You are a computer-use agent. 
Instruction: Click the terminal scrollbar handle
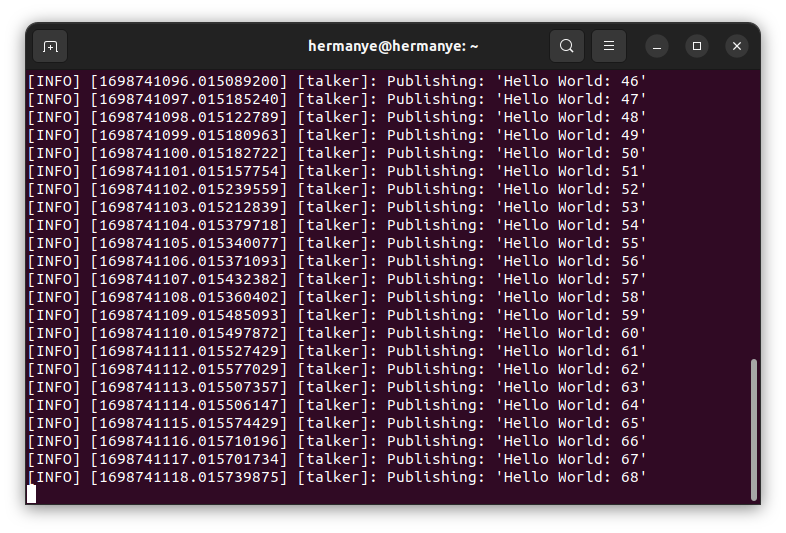tap(753, 430)
